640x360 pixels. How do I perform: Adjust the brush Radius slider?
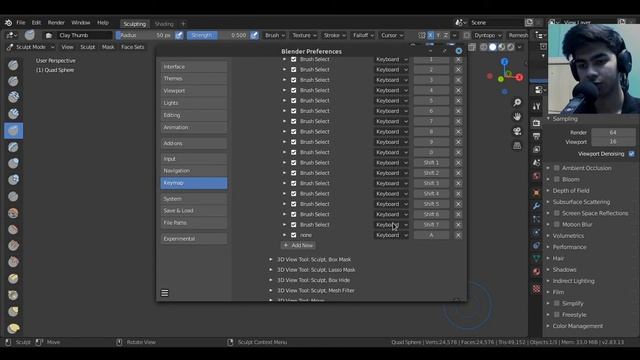[145, 36]
